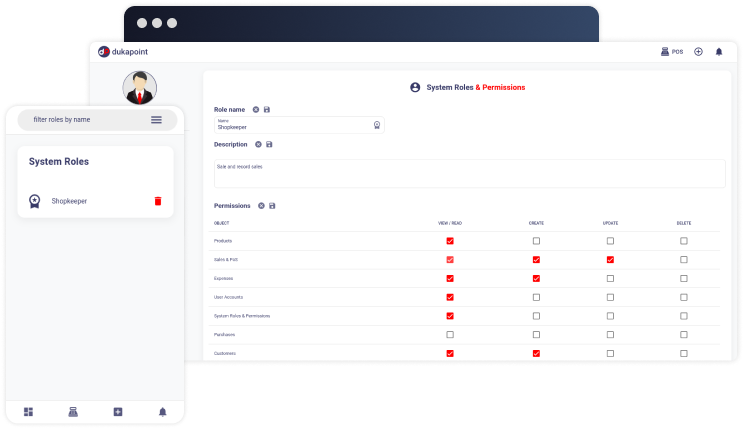Enable Products Delete permission

point(684,241)
